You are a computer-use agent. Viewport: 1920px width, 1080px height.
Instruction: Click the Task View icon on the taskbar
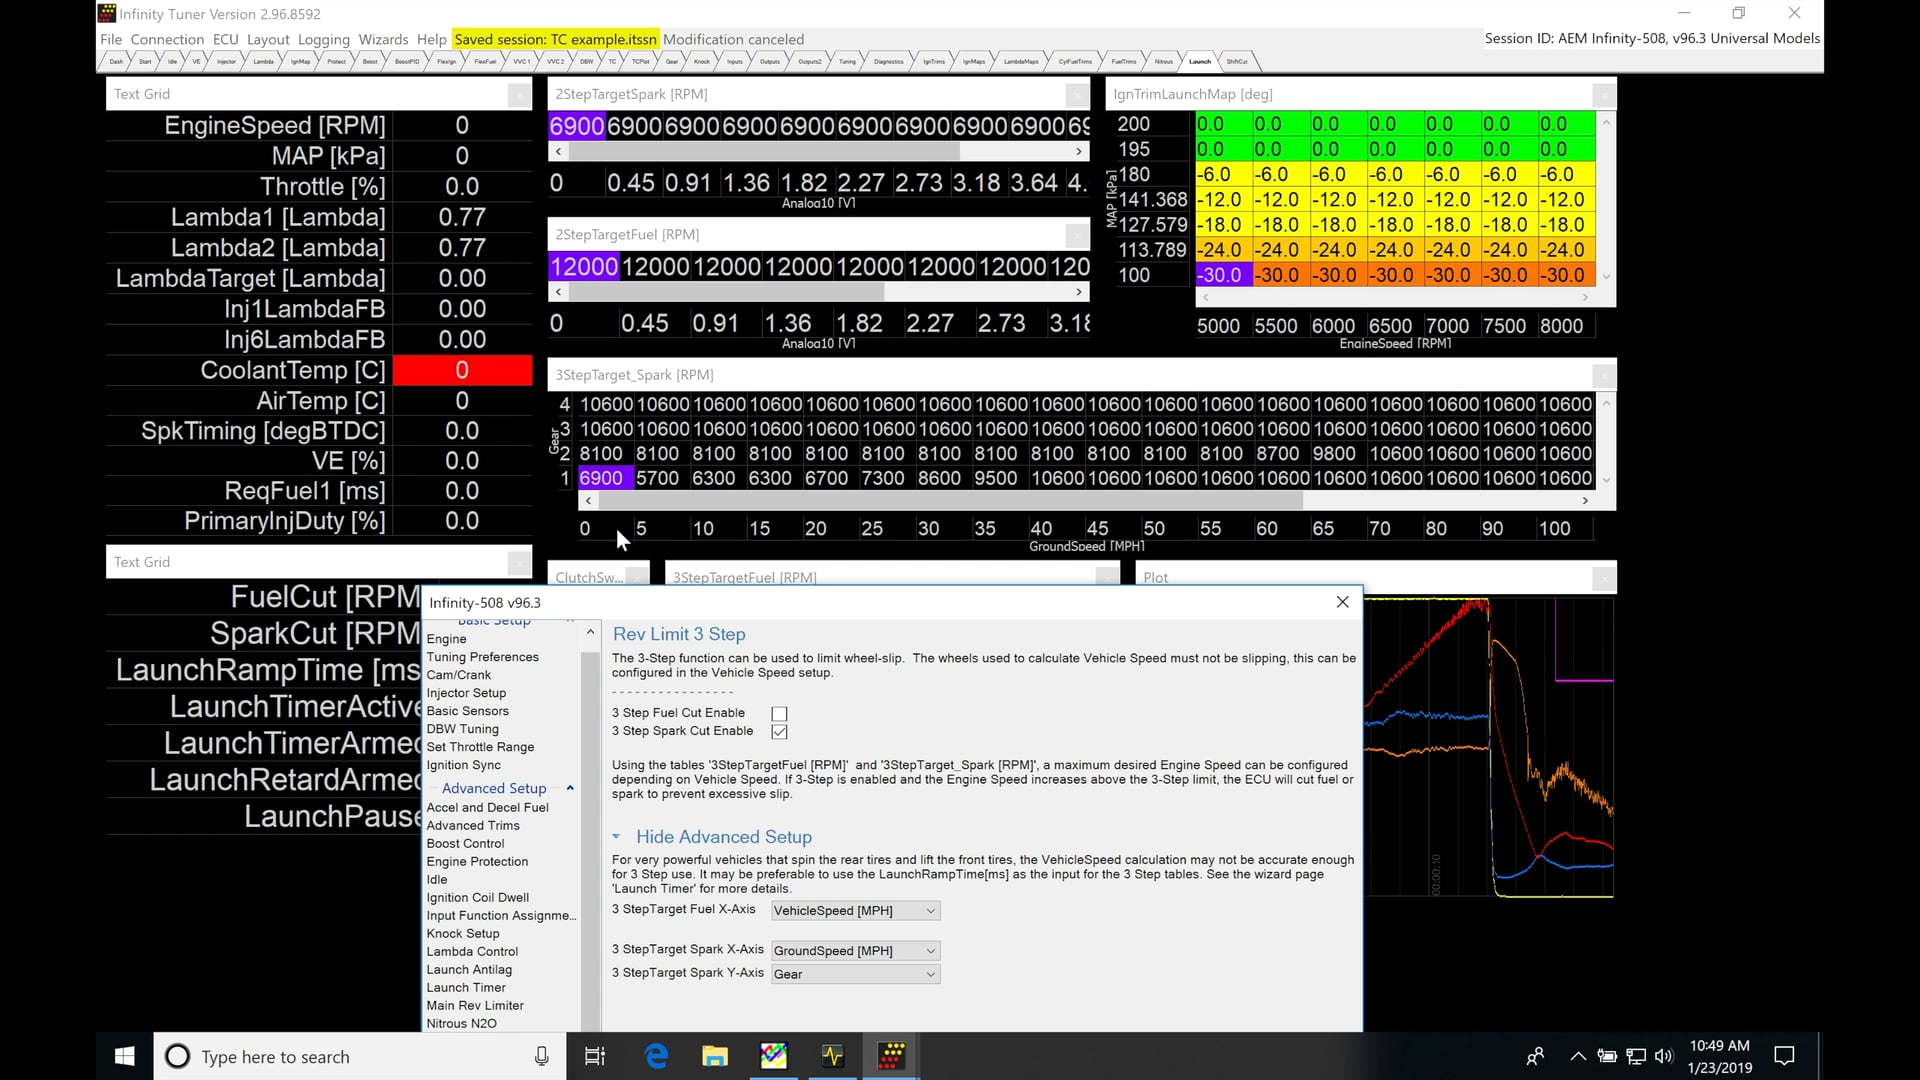[594, 1056]
